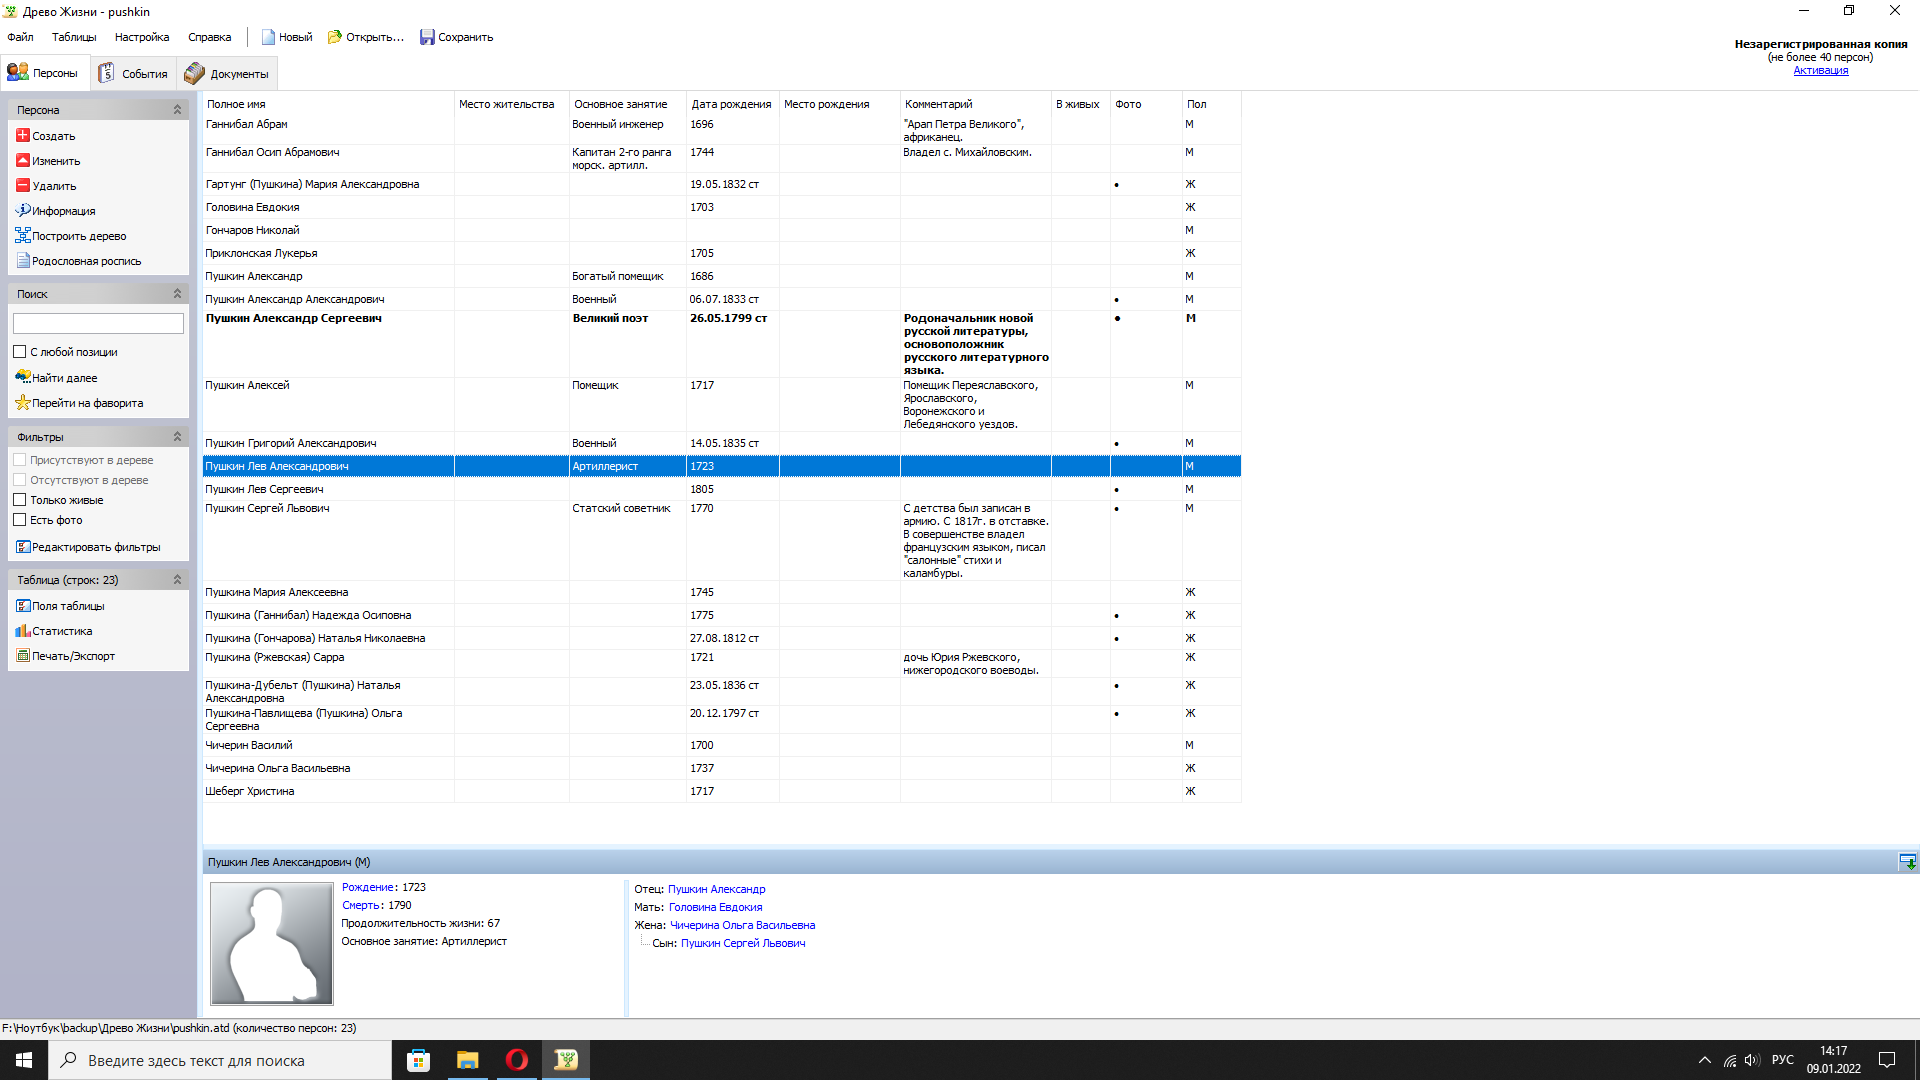The width and height of the screenshot is (1920, 1080).
Task: Click the Древо Жизни taskbar icon
Action: (566, 1060)
